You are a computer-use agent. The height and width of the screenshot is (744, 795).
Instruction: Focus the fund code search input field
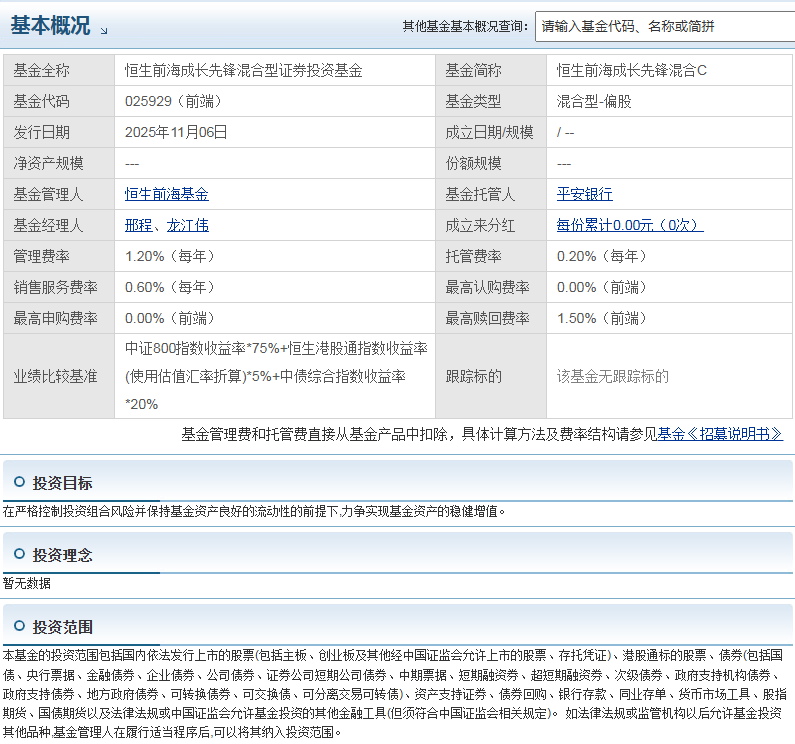coord(665,26)
